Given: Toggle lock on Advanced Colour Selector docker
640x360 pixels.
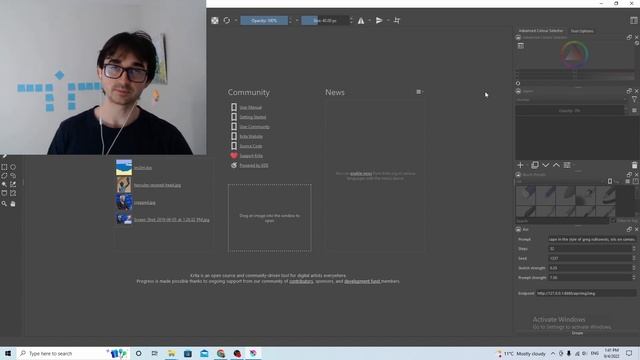Looking at the screenshot, I should (518, 37).
